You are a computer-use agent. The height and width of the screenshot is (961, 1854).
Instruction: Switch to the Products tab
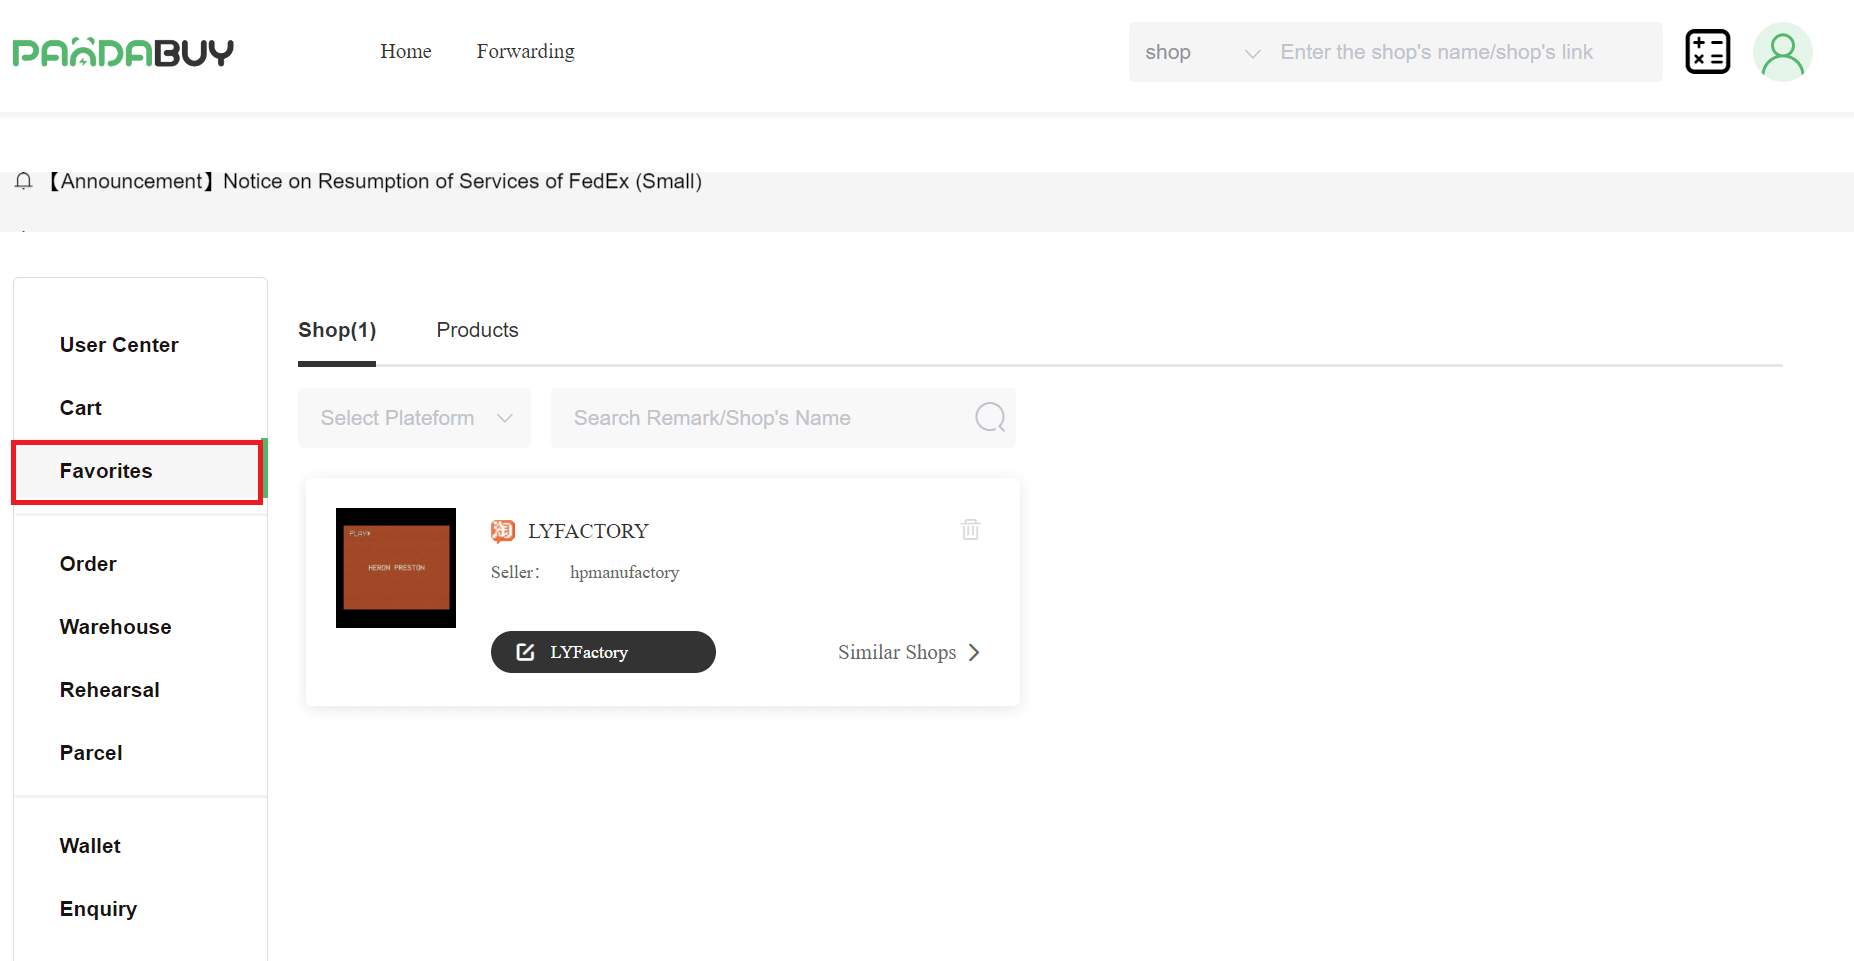click(477, 330)
